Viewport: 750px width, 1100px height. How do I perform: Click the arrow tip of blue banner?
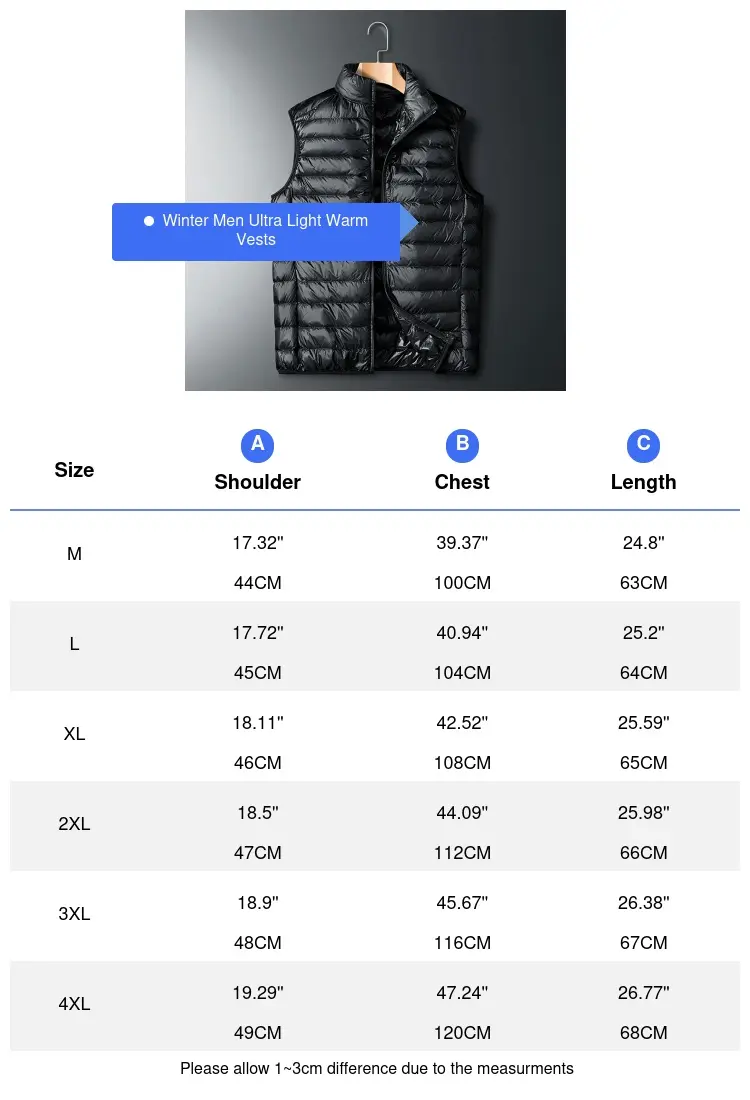pos(410,223)
